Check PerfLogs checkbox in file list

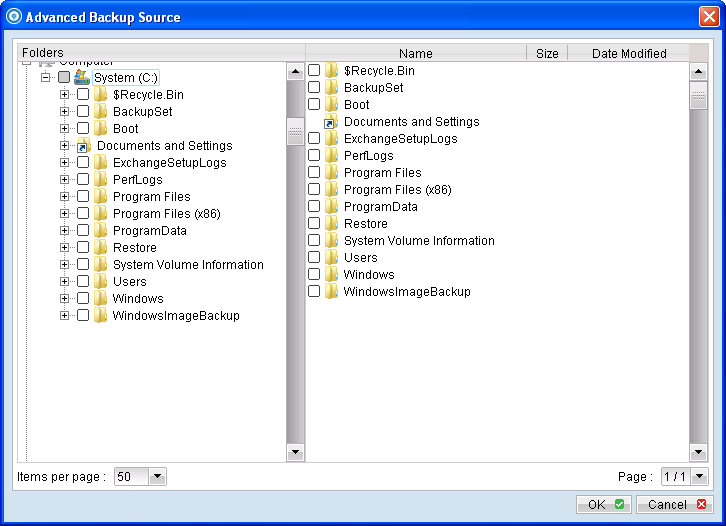click(314, 155)
